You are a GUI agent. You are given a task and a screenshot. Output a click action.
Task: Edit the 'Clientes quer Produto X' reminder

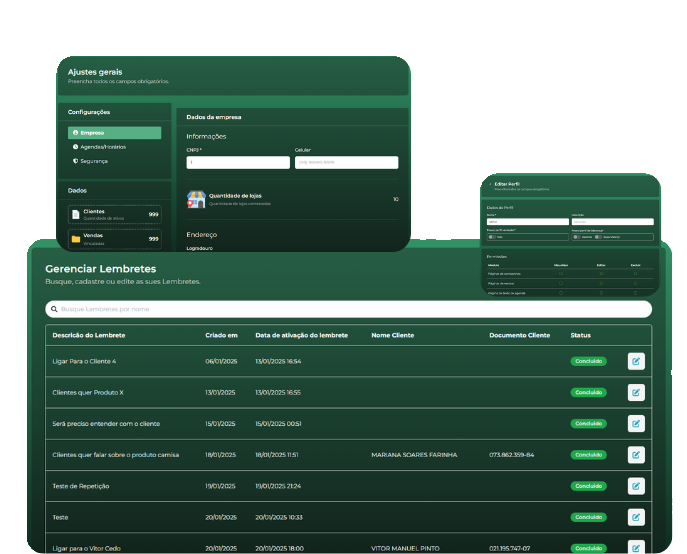(x=636, y=392)
